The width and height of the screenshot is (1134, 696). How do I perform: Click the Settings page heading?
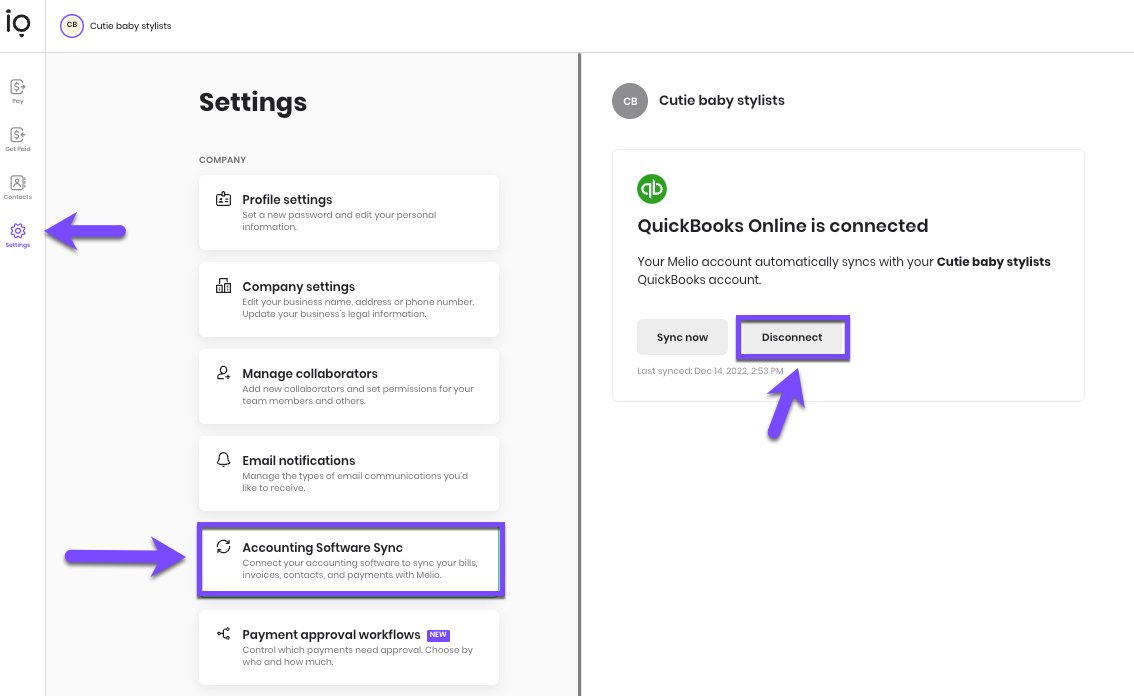tap(253, 102)
